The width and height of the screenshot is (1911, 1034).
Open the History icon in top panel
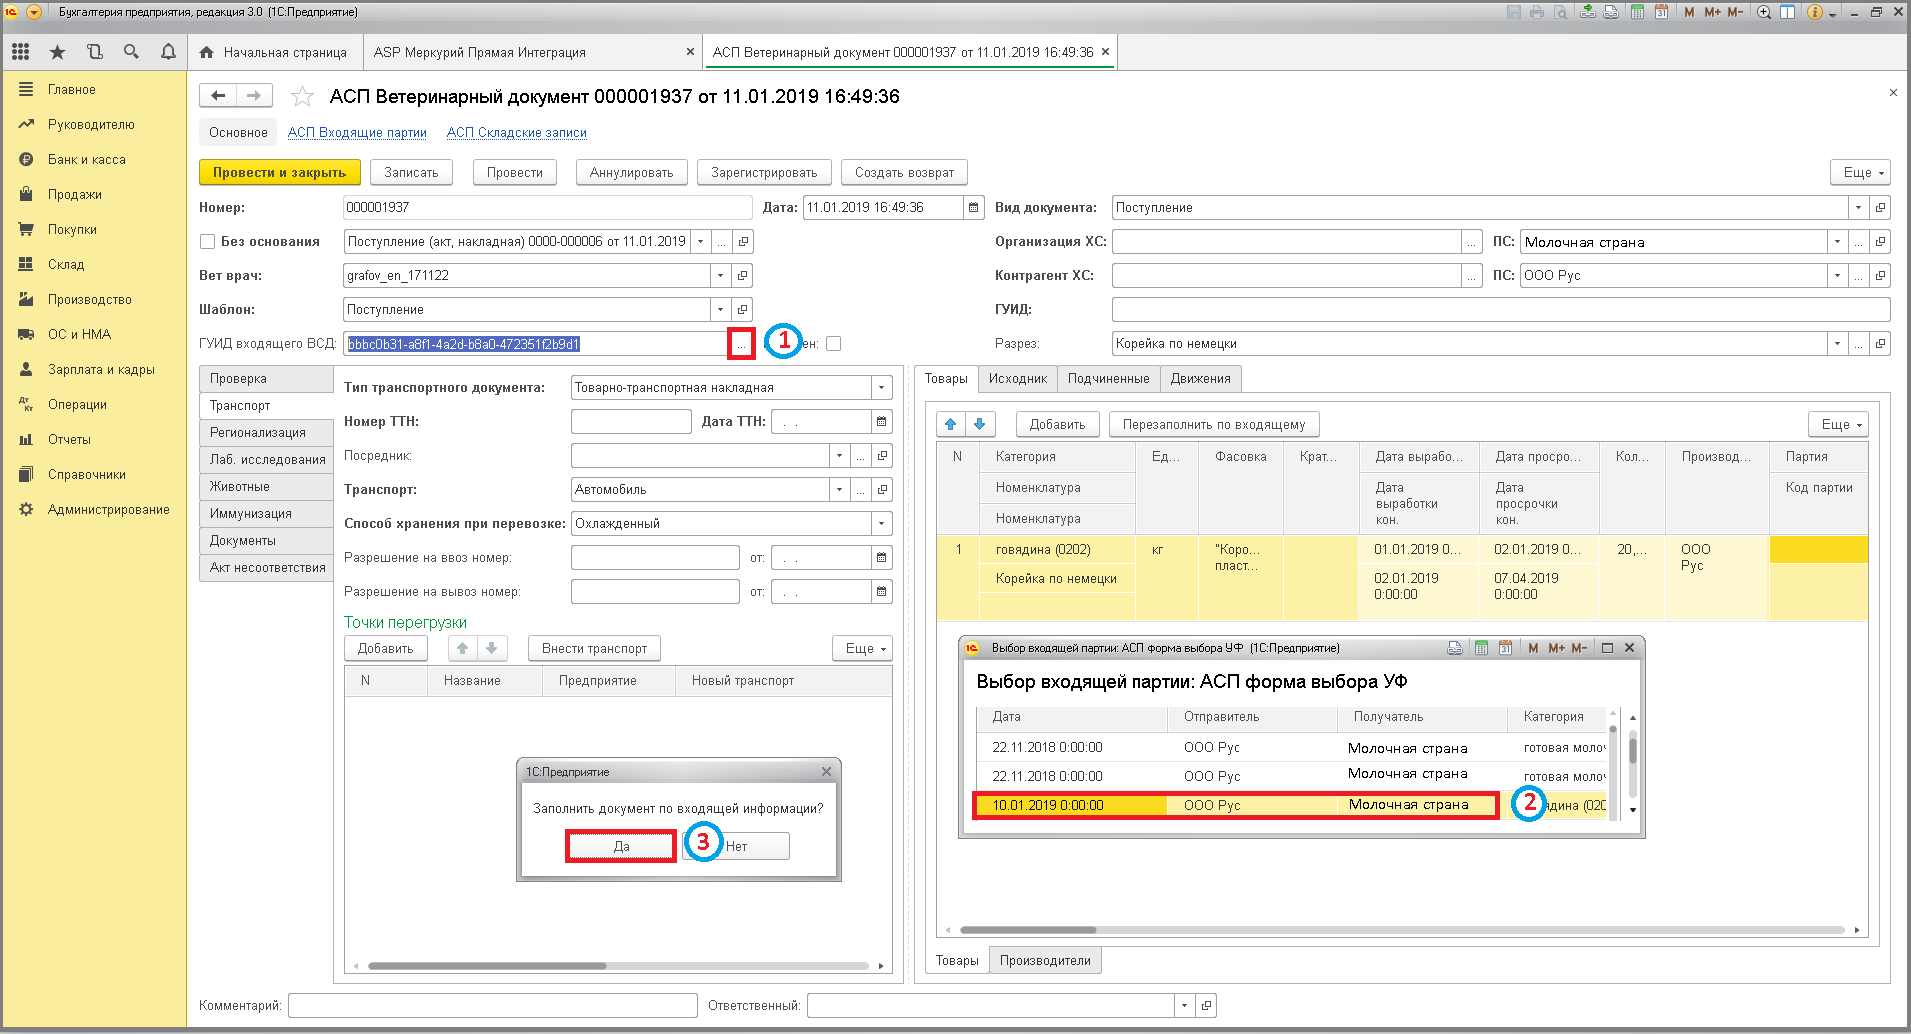[94, 52]
